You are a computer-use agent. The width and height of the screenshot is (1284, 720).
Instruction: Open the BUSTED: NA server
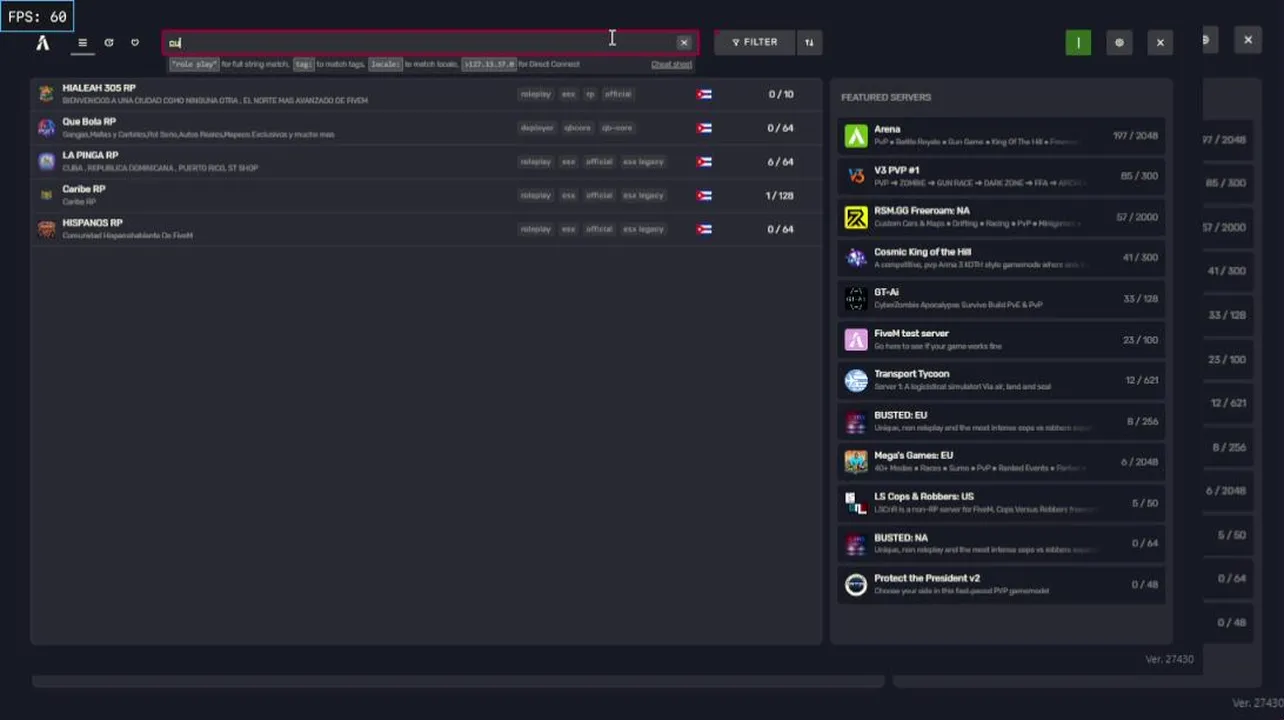[x=1001, y=543]
